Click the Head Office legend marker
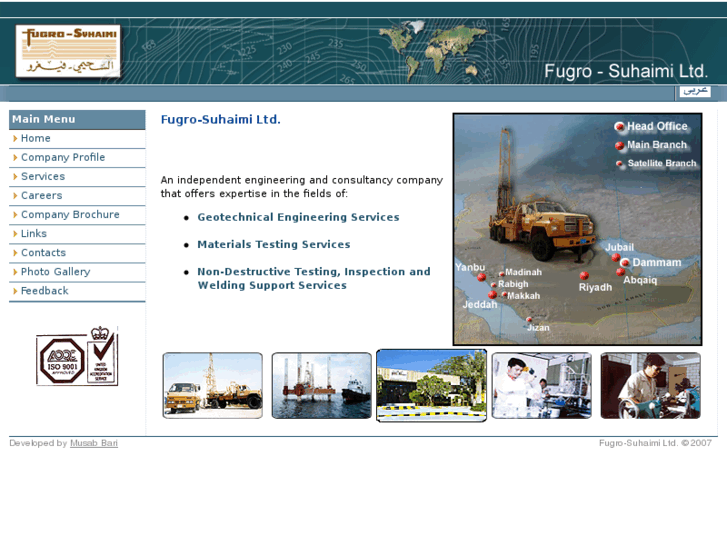 pyautogui.click(x=619, y=127)
